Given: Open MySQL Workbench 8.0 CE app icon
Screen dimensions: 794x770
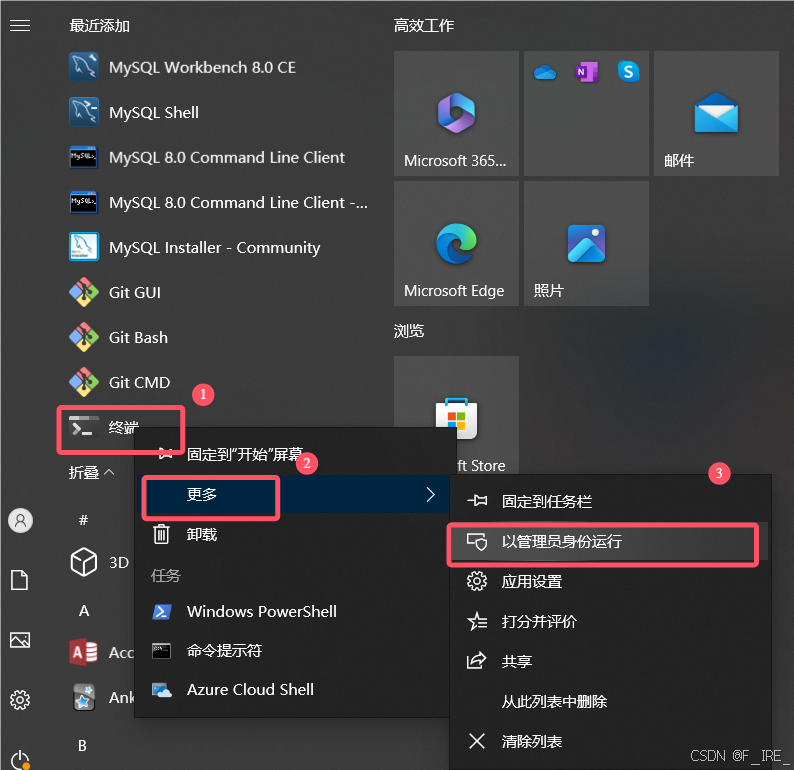Looking at the screenshot, I should click(84, 67).
